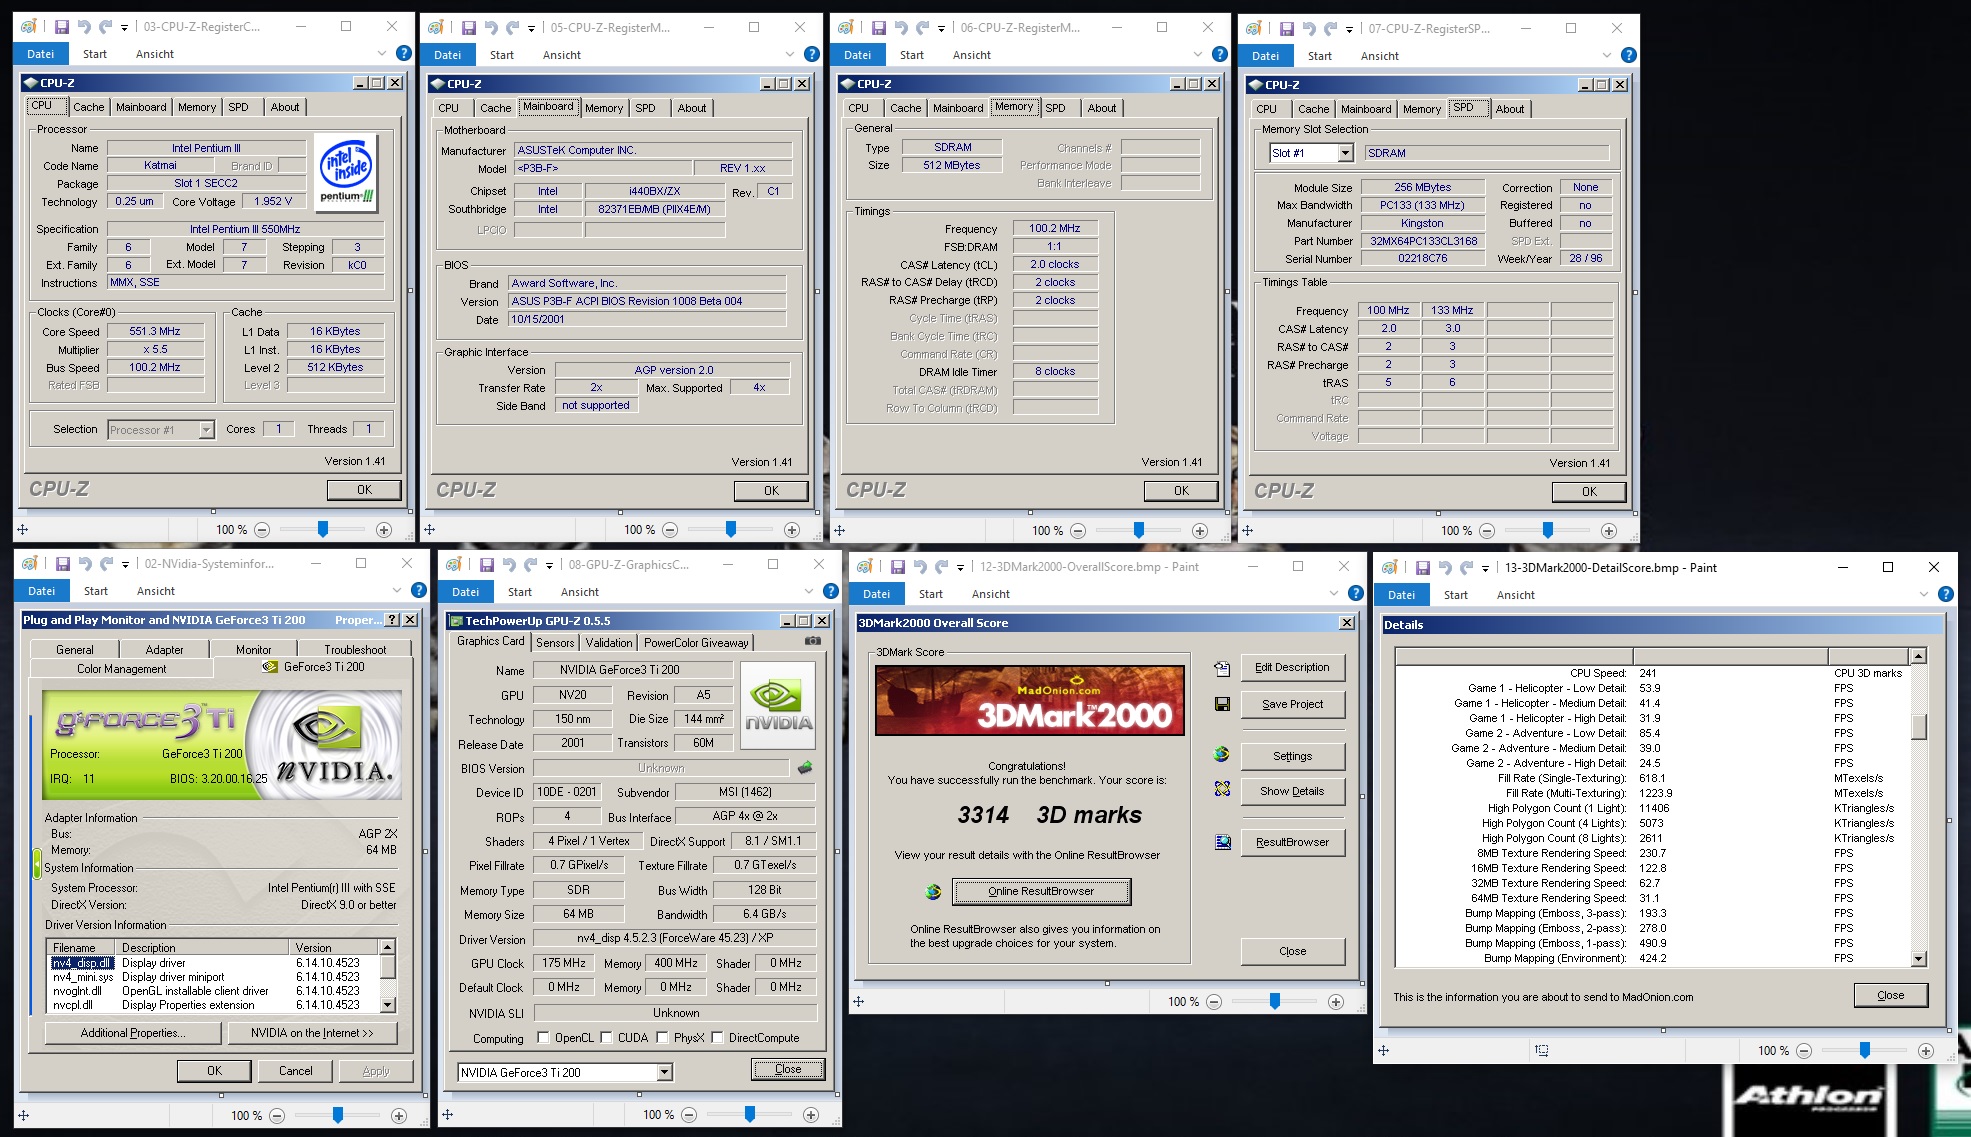Enable the DirectCompute checkbox in GPU-Z
This screenshot has width=1971, height=1137.
[x=717, y=1038]
